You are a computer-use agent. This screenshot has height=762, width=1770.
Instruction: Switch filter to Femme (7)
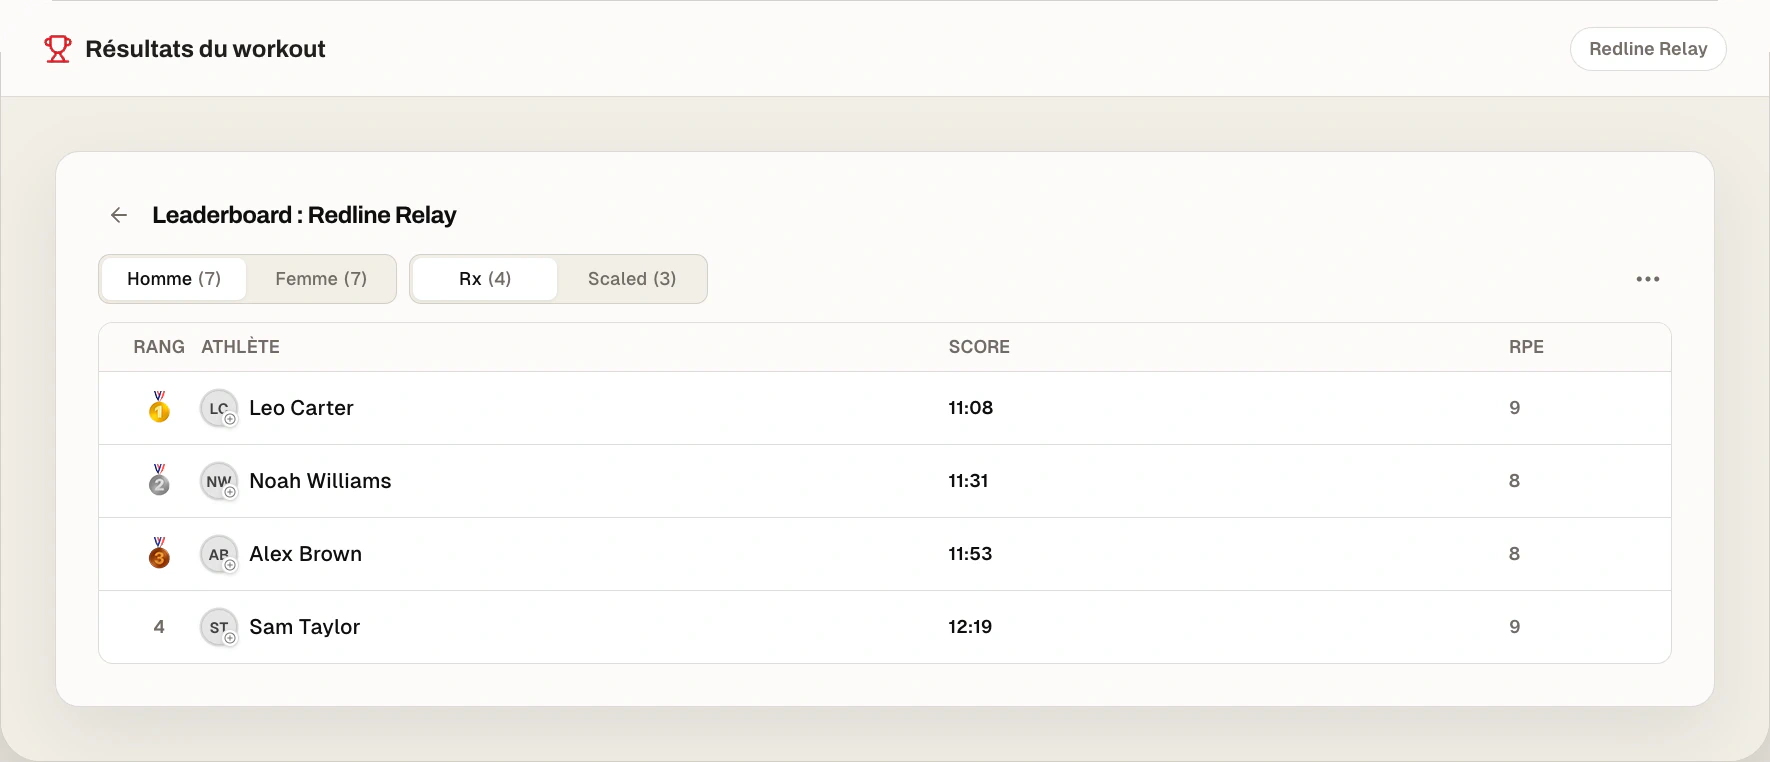pyautogui.click(x=321, y=279)
